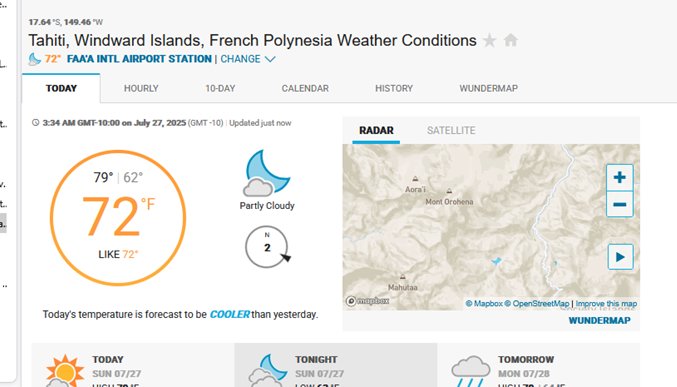Zoom out on the radar map
Viewport: 677px width, 387px height.
620,204
